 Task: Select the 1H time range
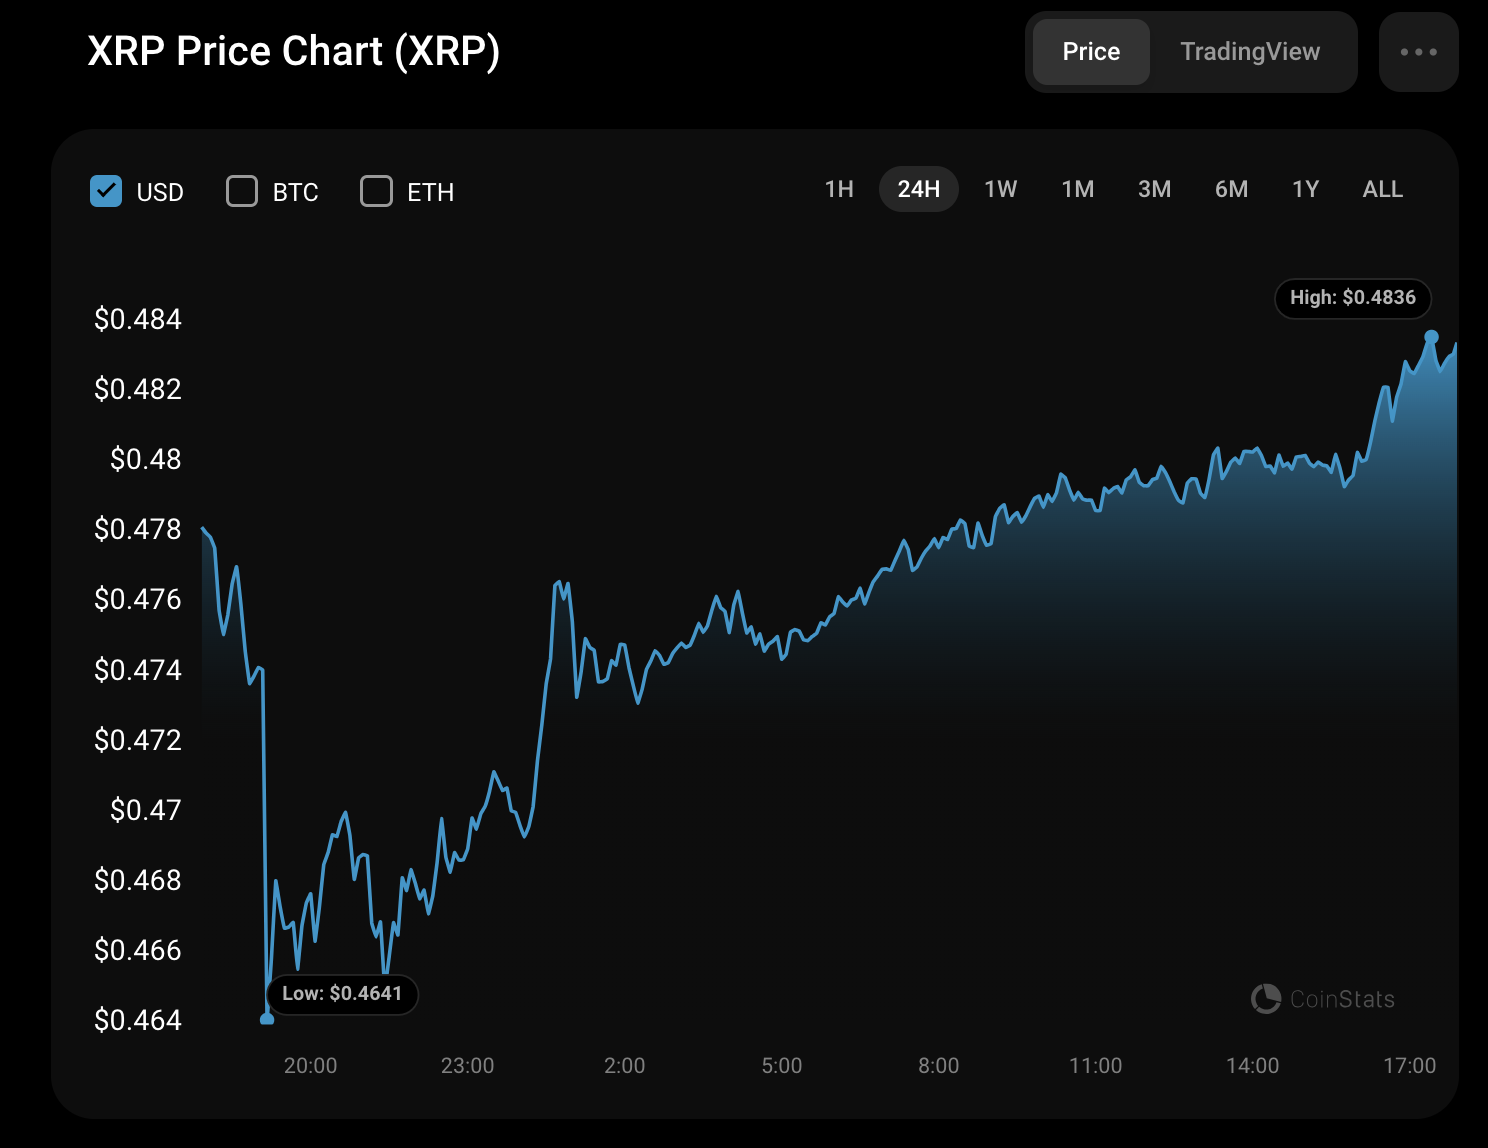(839, 189)
